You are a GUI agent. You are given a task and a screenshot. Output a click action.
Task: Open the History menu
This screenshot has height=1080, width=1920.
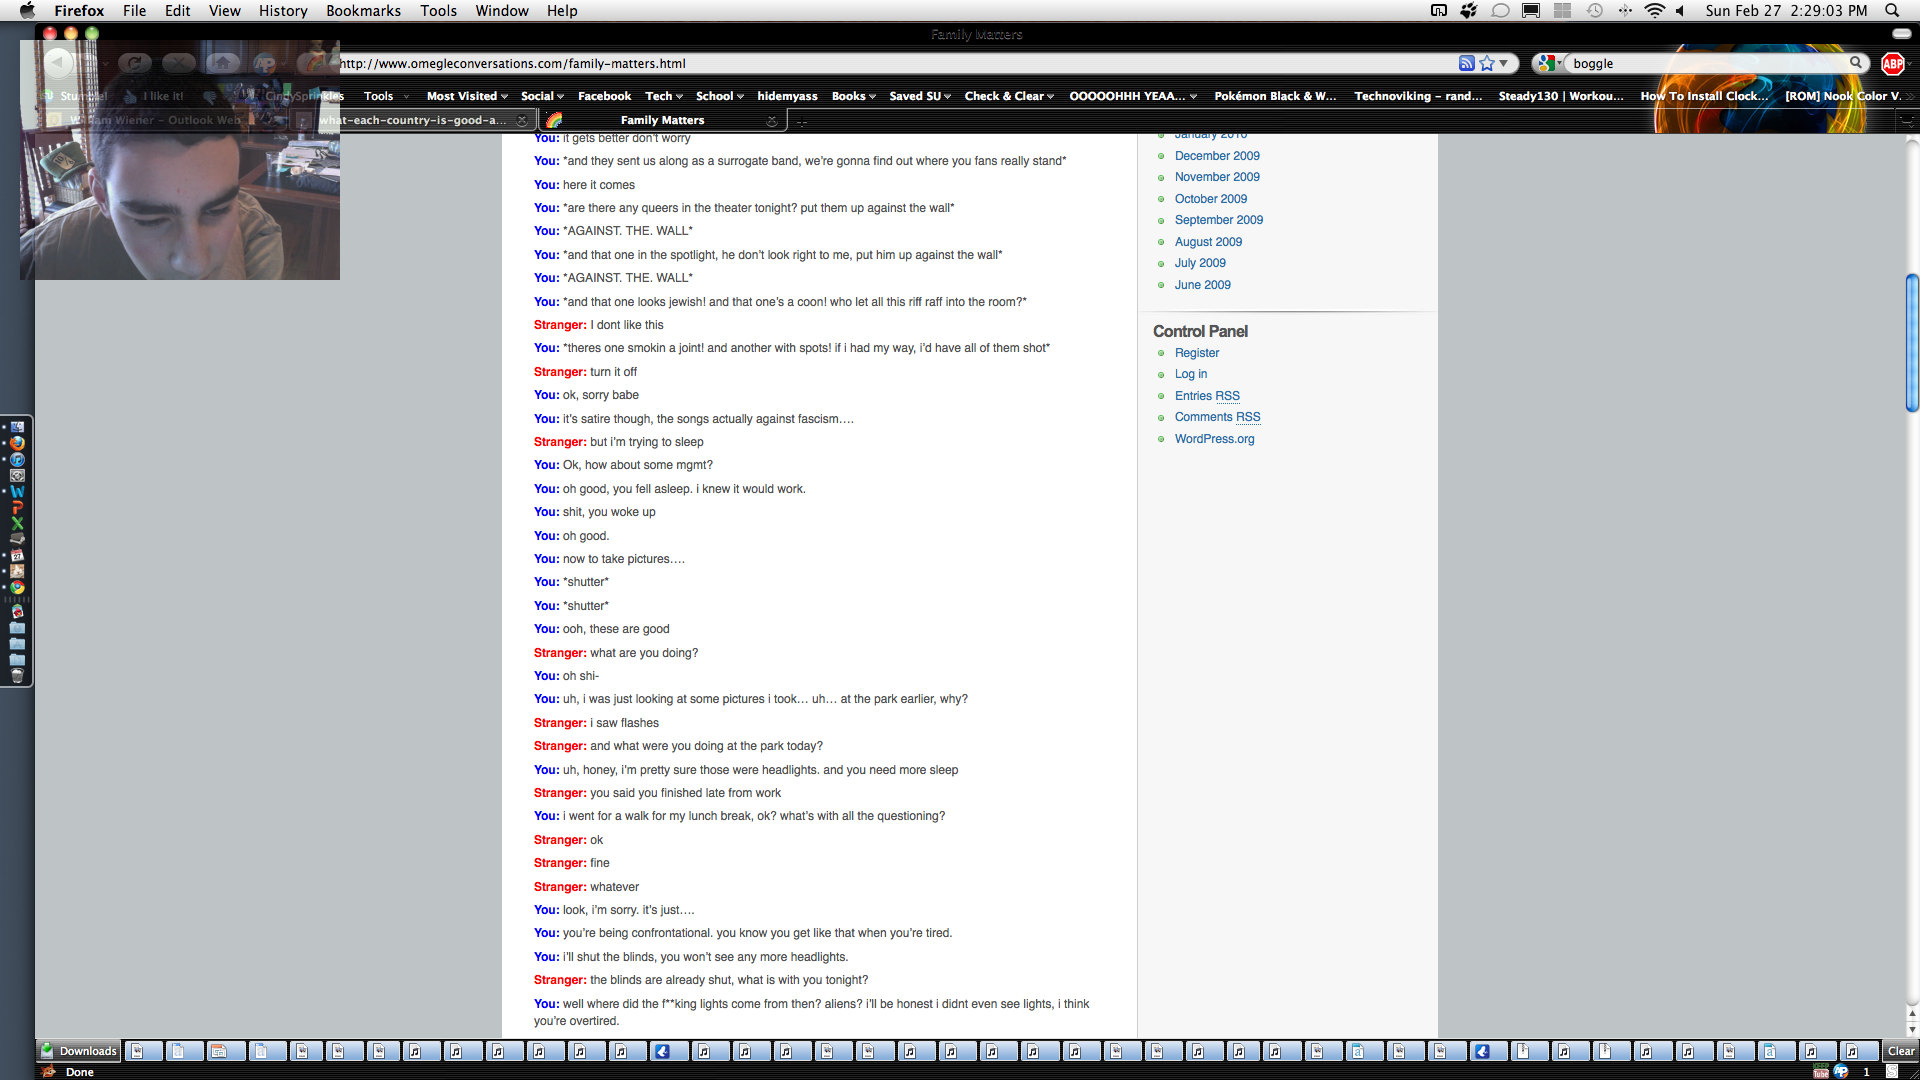(x=283, y=10)
